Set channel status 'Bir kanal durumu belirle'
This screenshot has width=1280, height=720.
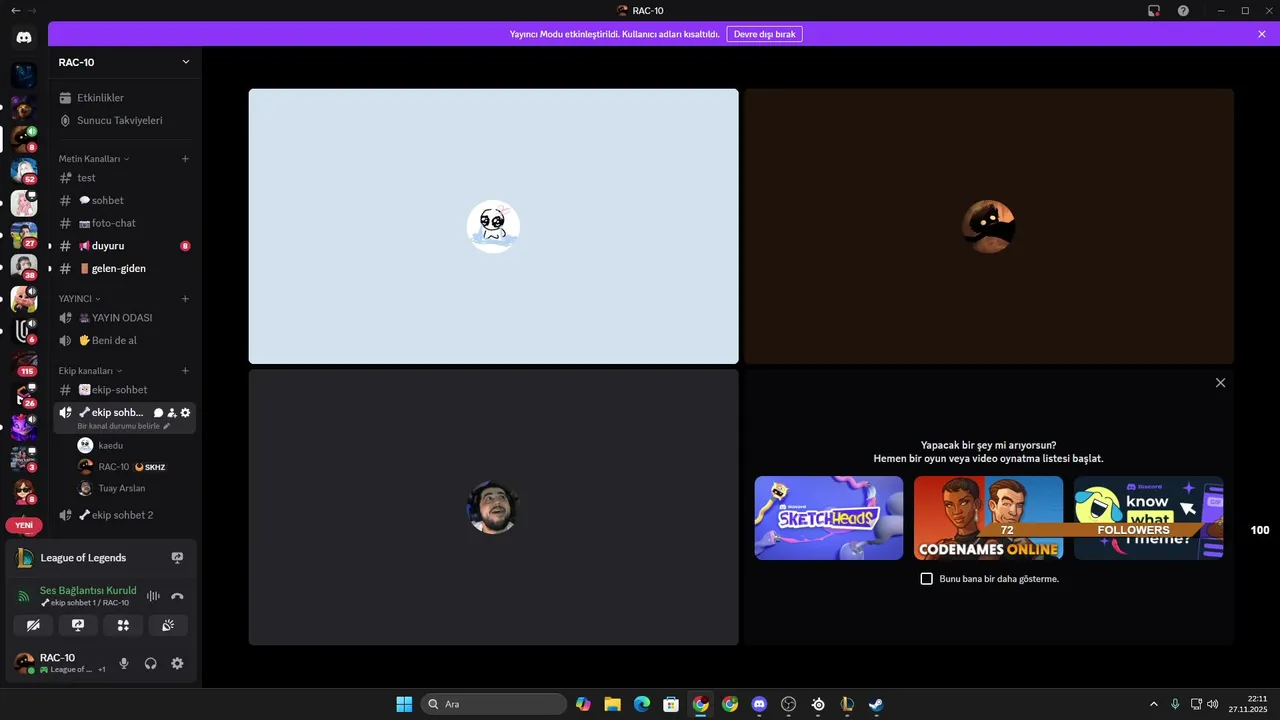click(x=124, y=426)
